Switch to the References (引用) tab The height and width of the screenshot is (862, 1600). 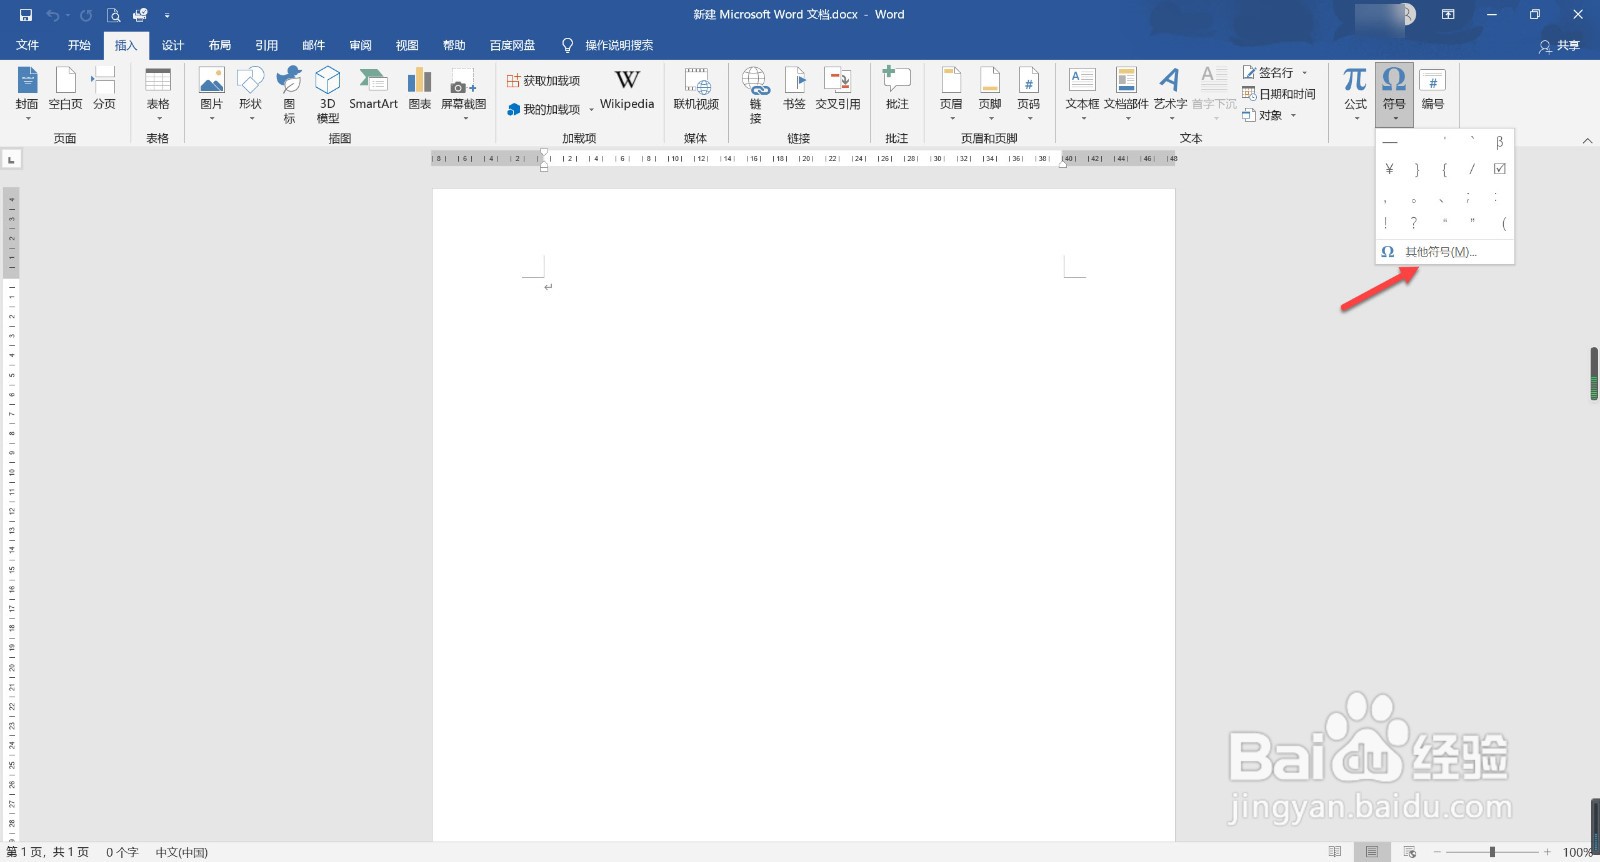click(267, 45)
